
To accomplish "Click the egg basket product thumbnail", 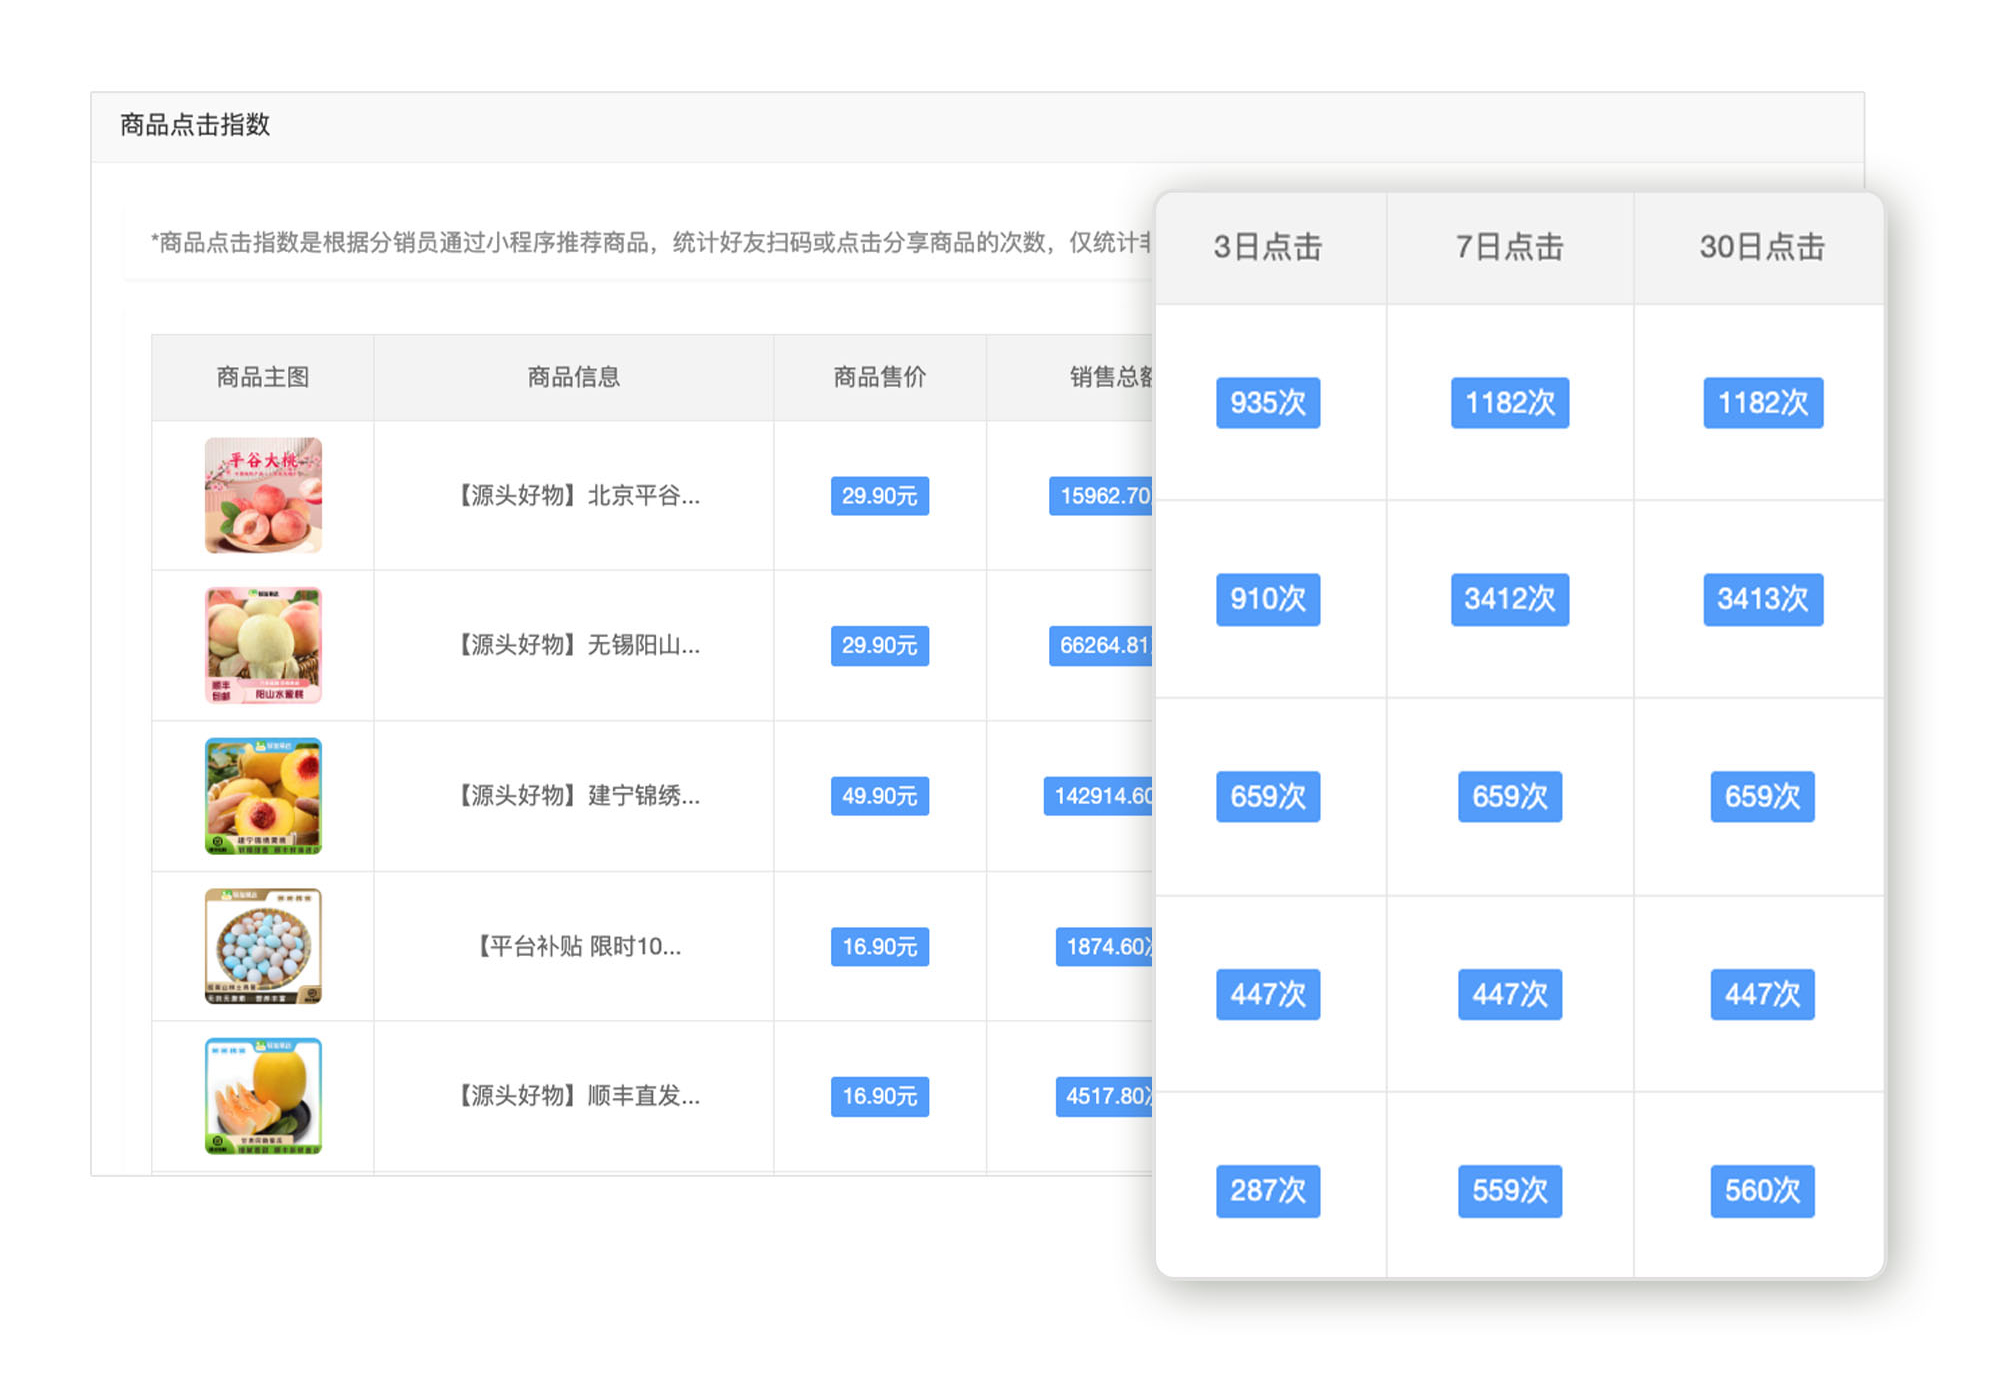I will [263, 946].
